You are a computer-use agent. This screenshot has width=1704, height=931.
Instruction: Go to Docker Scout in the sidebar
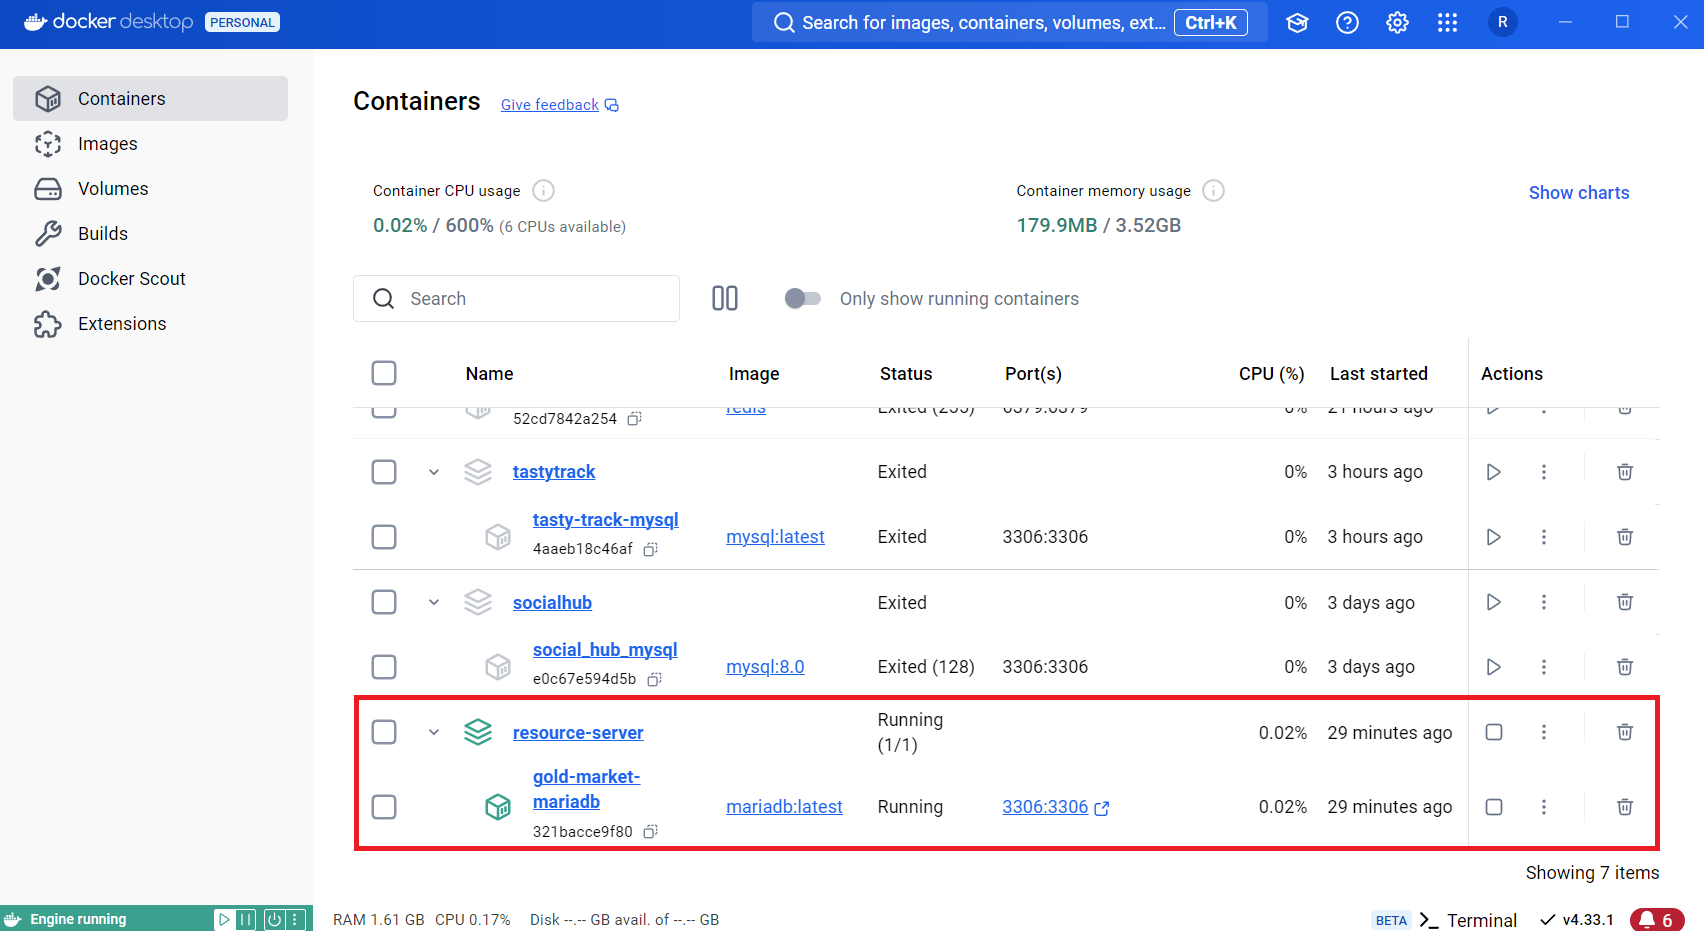(x=150, y=278)
